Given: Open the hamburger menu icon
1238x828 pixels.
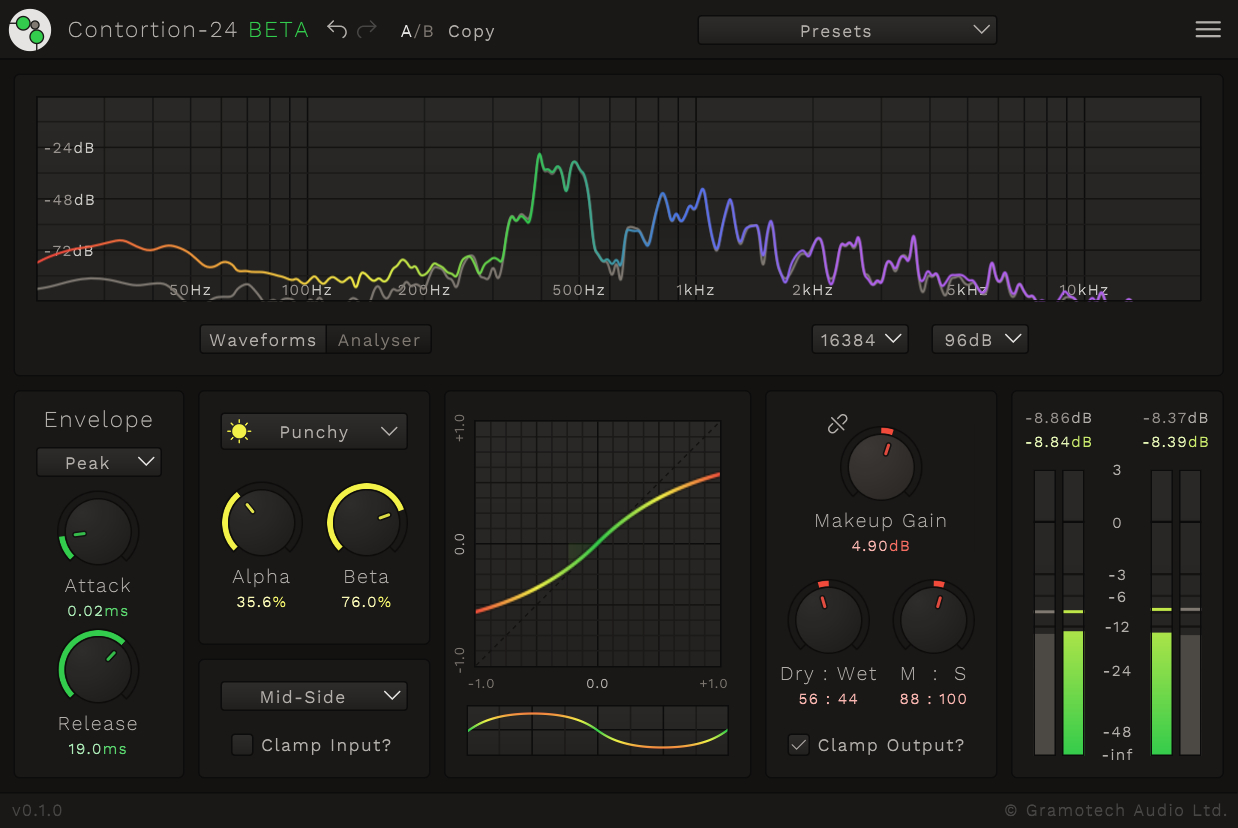Looking at the screenshot, I should (1208, 30).
